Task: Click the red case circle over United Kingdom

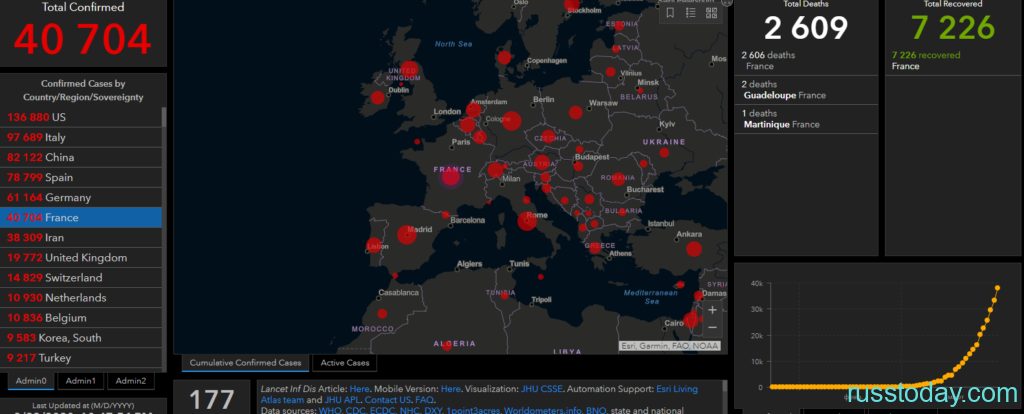Action: 409,69
